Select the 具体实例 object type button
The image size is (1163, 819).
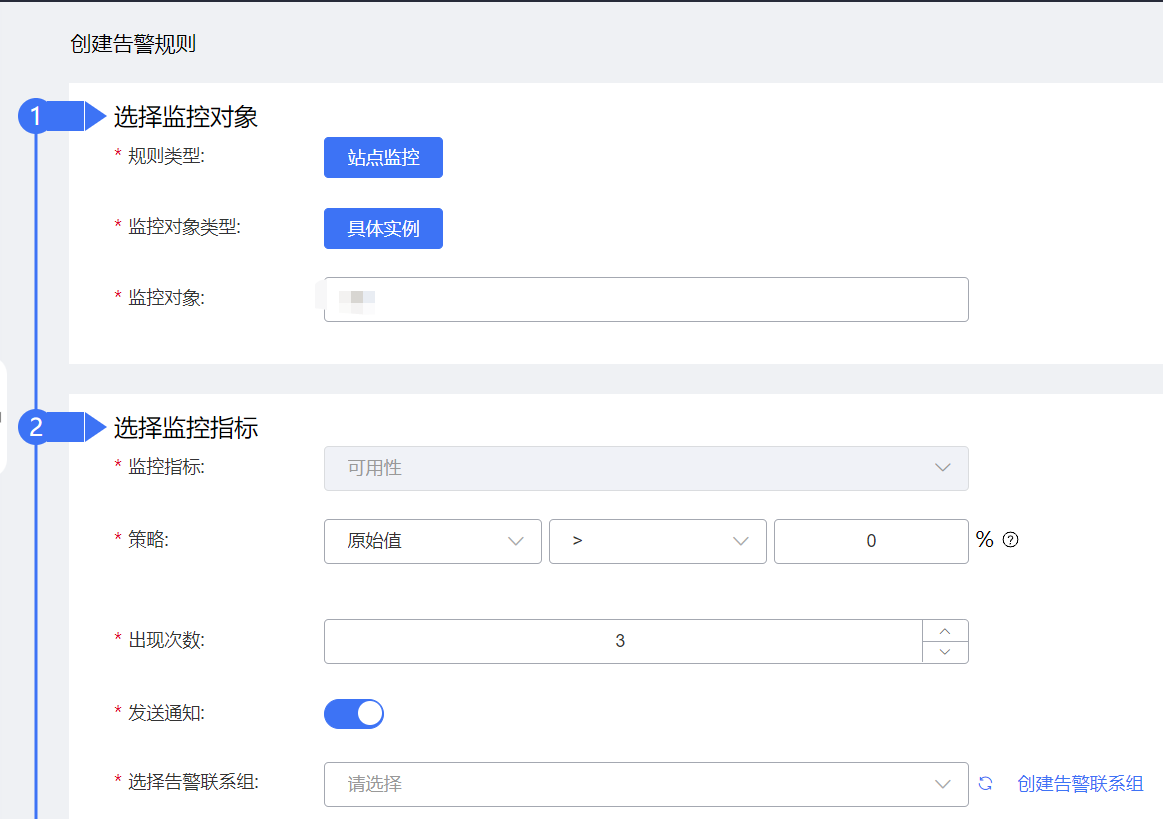click(x=383, y=229)
